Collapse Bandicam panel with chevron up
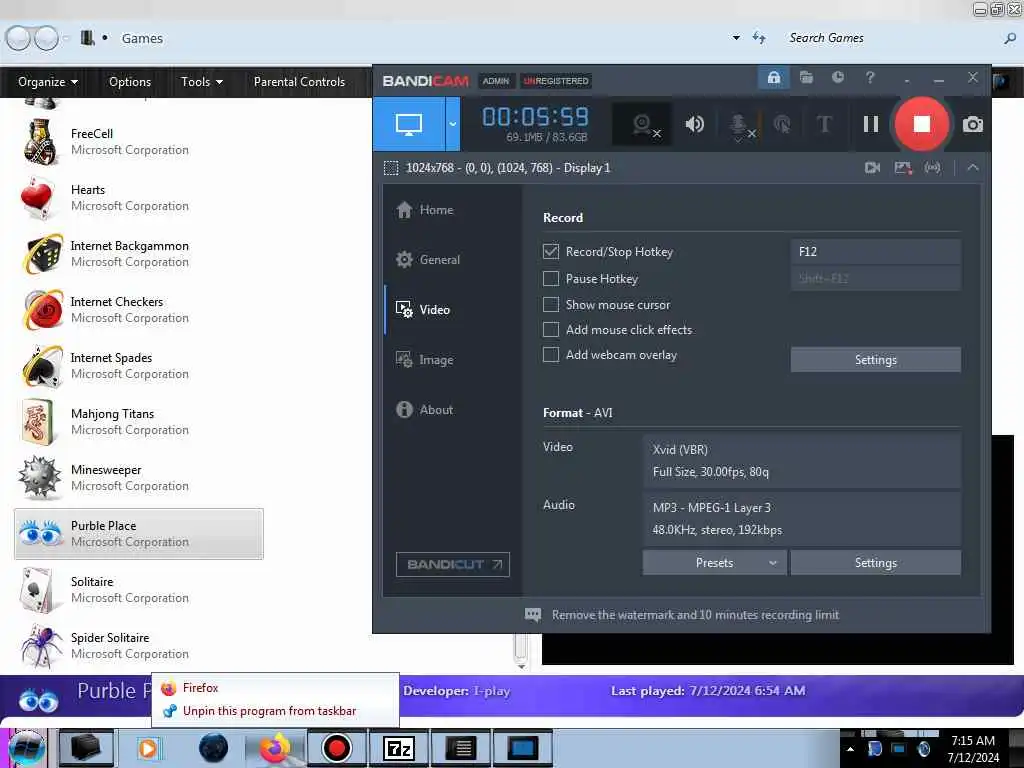This screenshot has height=768, width=1024. pyautogui.click(x=973, y=168)
